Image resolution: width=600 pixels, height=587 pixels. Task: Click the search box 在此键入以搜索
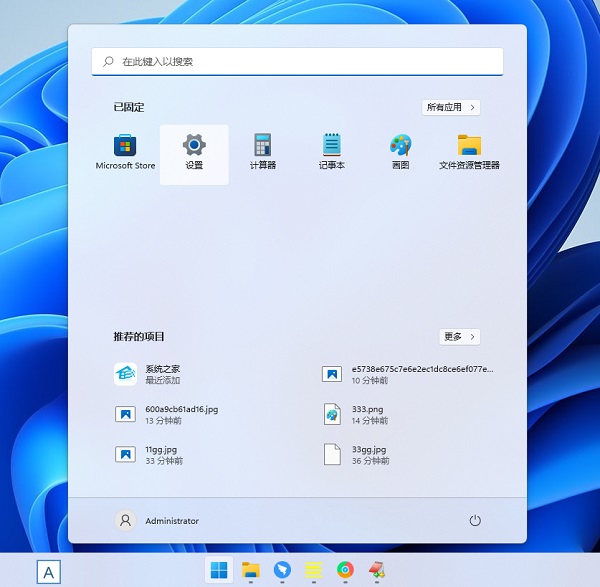pyautogui.click(x=297, y=62)
